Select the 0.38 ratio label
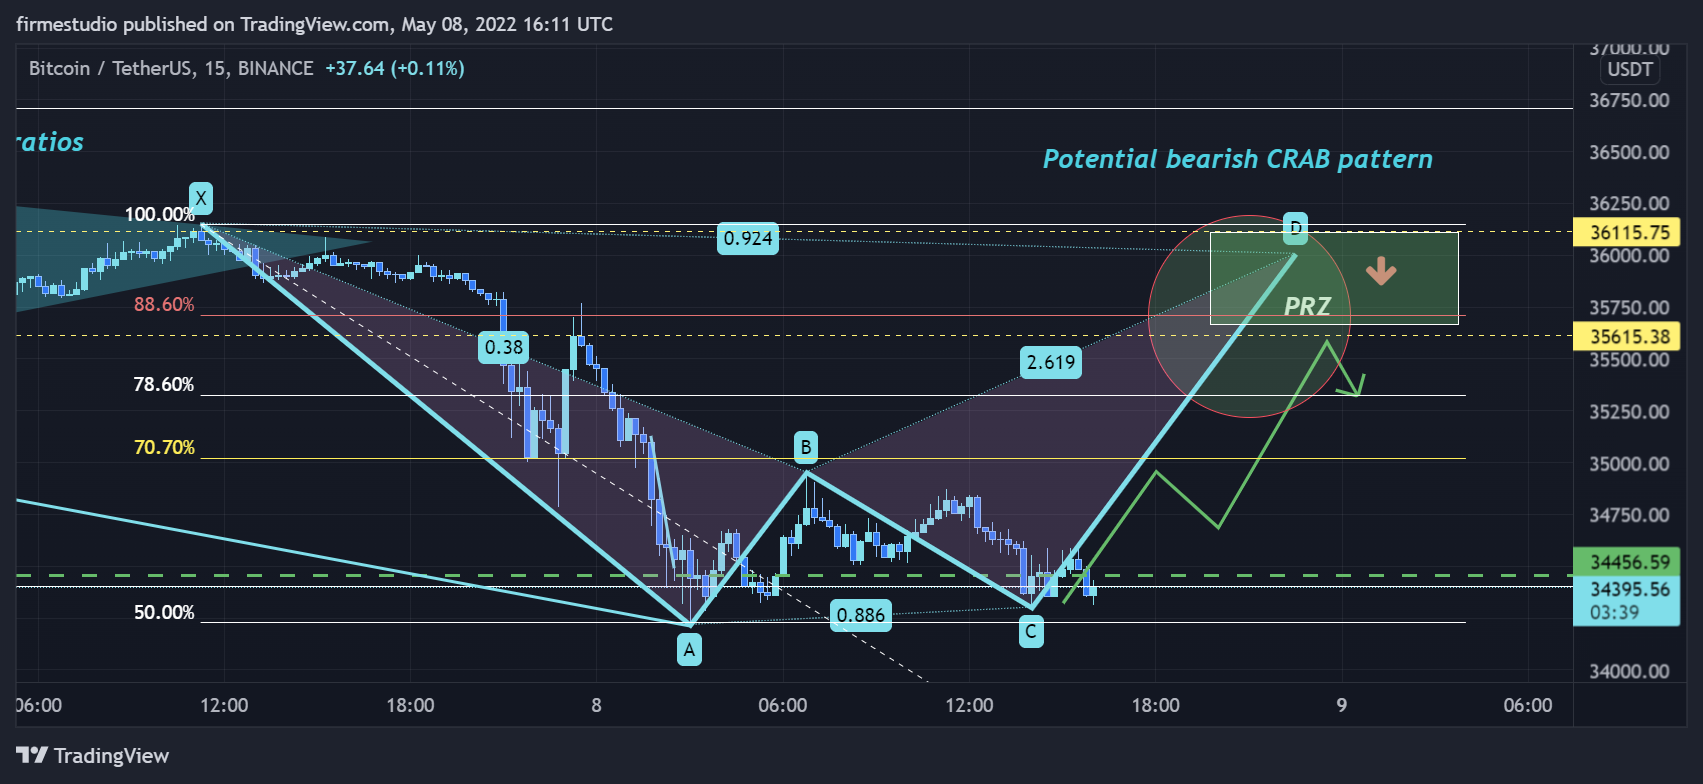This screenshot has width=1703, height=784. tap(504, 347)
